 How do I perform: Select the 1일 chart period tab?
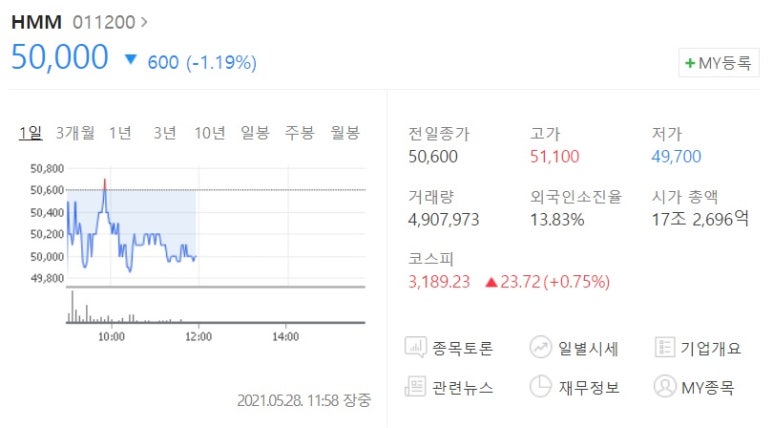(x=31, y=133)
